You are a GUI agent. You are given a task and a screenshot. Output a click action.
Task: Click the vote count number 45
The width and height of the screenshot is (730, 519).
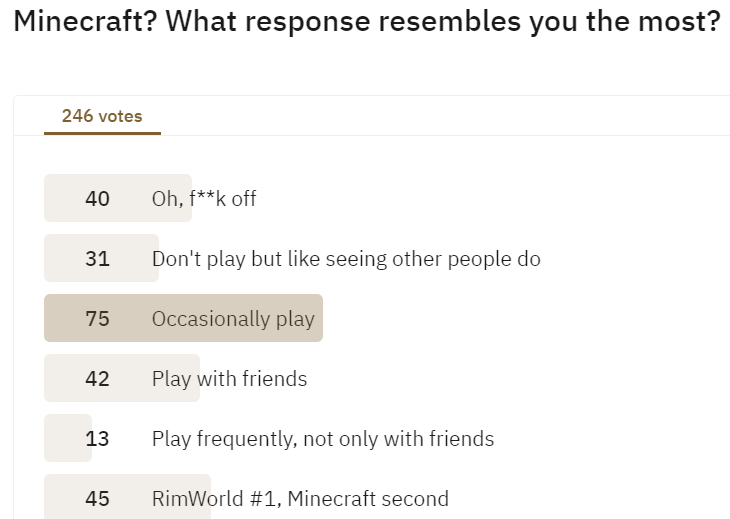coord(97,499)
